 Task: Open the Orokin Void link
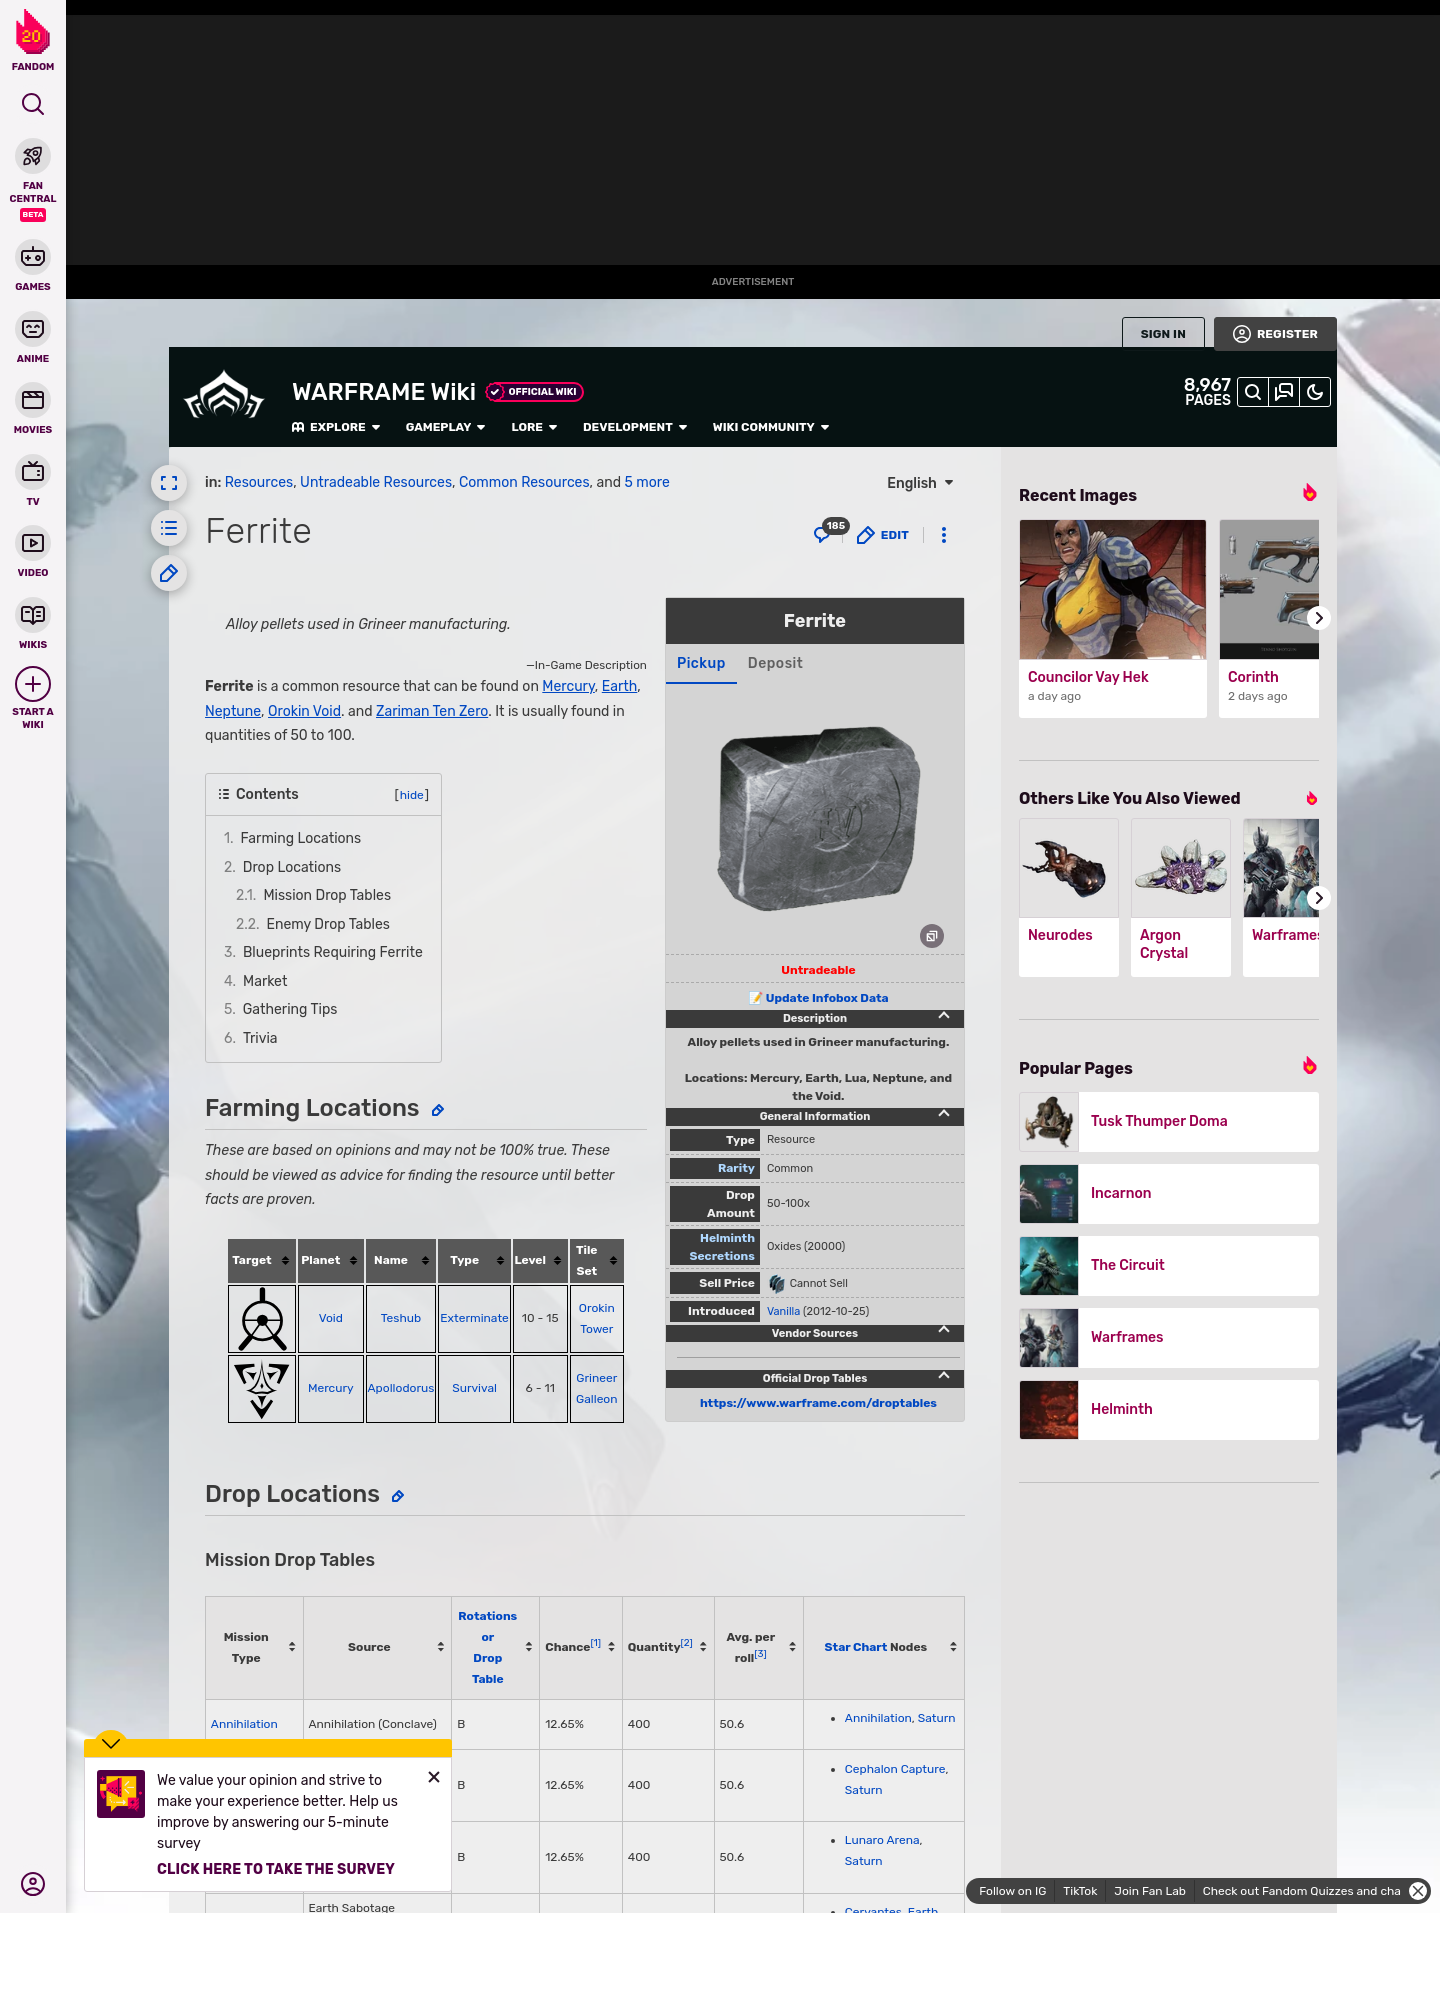point(304,711)
